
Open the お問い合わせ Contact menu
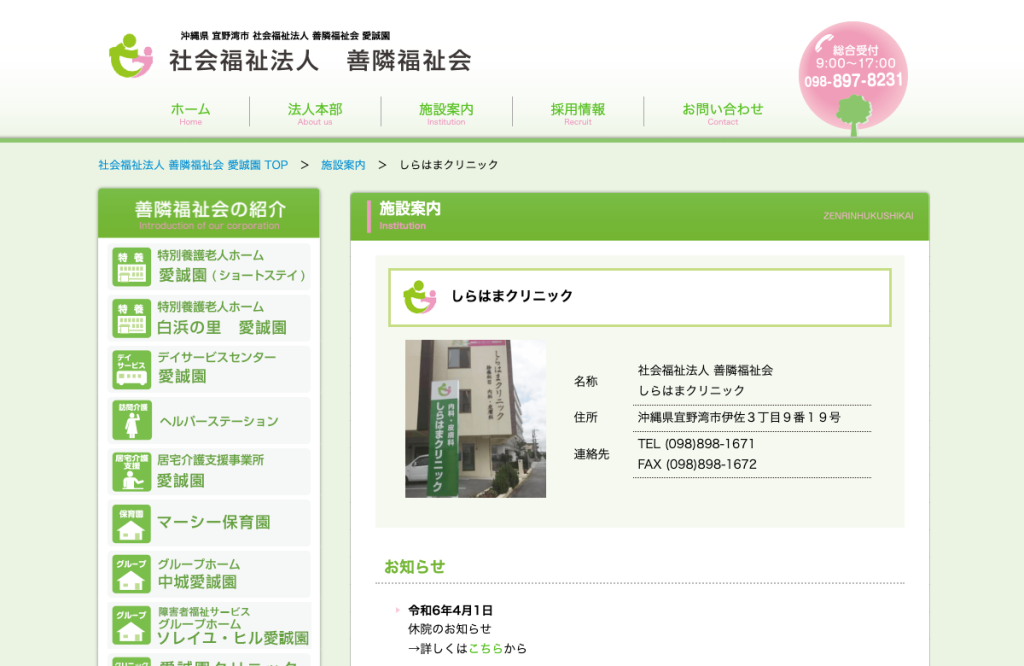(722, 113)
